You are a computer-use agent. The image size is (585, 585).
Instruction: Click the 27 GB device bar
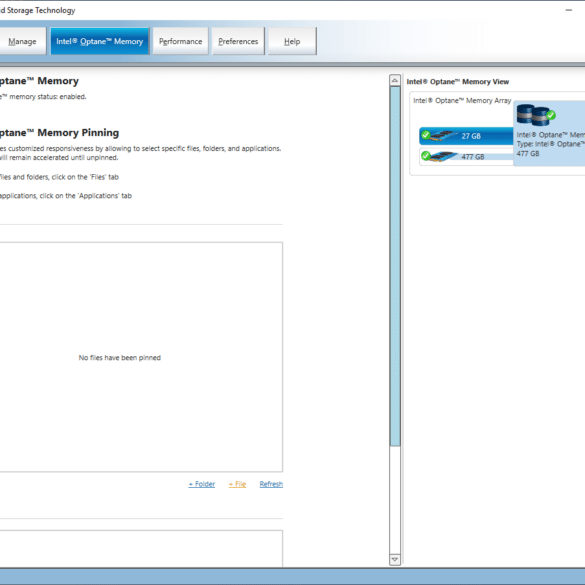(x=466, y=136)
